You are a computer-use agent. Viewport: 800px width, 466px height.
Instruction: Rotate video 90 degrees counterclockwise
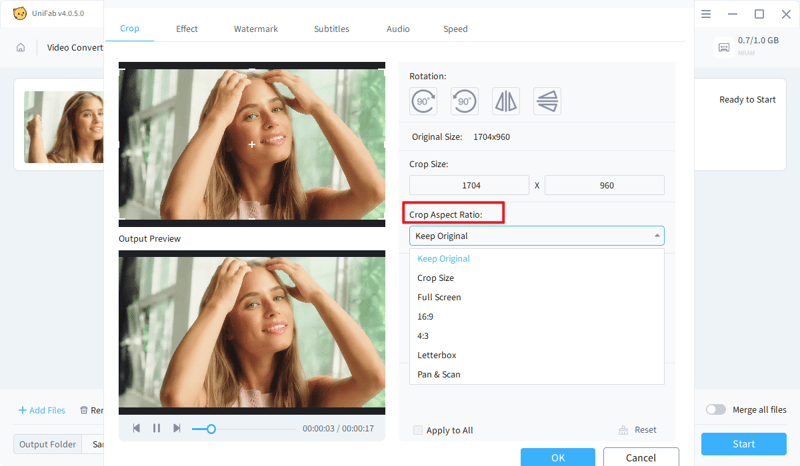pyautogui.click(x=464, y=101)
